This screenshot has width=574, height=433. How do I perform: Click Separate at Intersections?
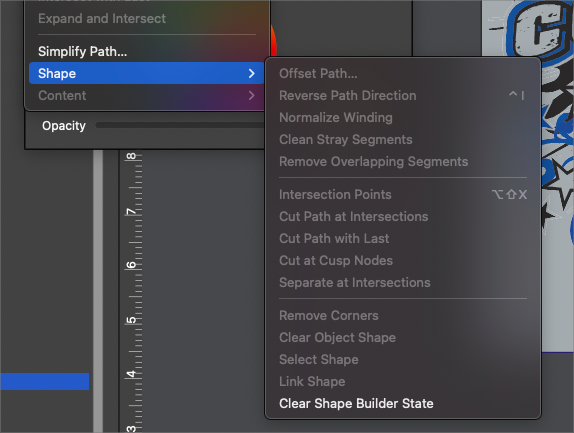[x=354, y=282]
